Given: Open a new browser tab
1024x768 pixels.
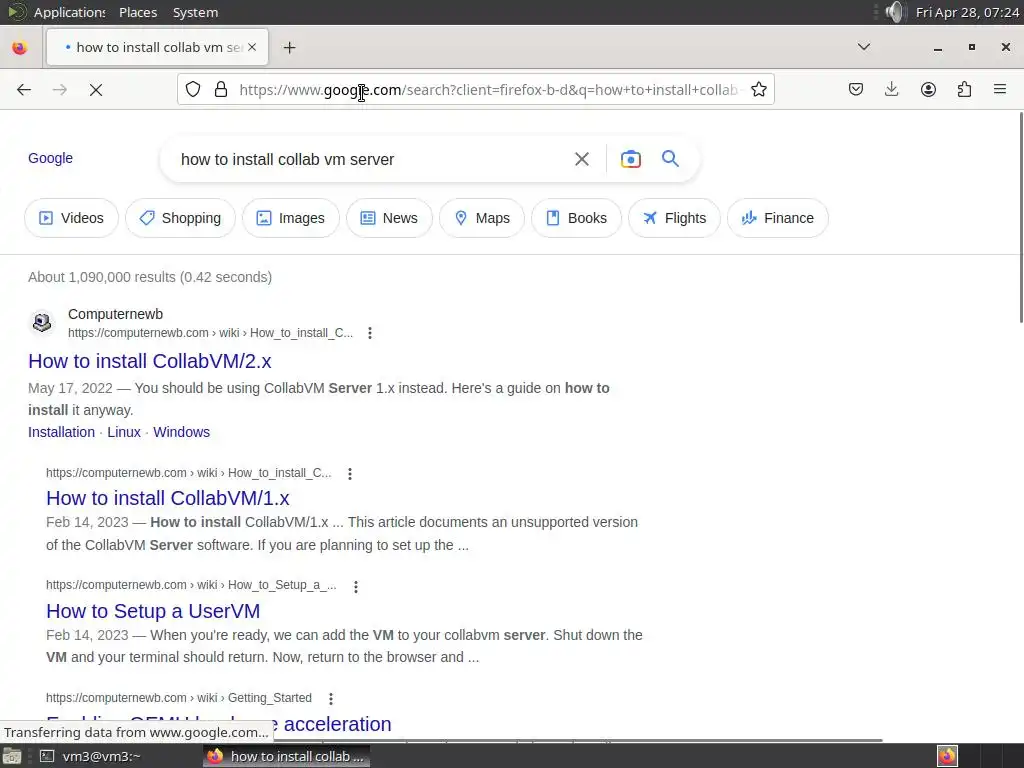Looking at the screenshot, I should pyautogui.click(x=289, y=47).
